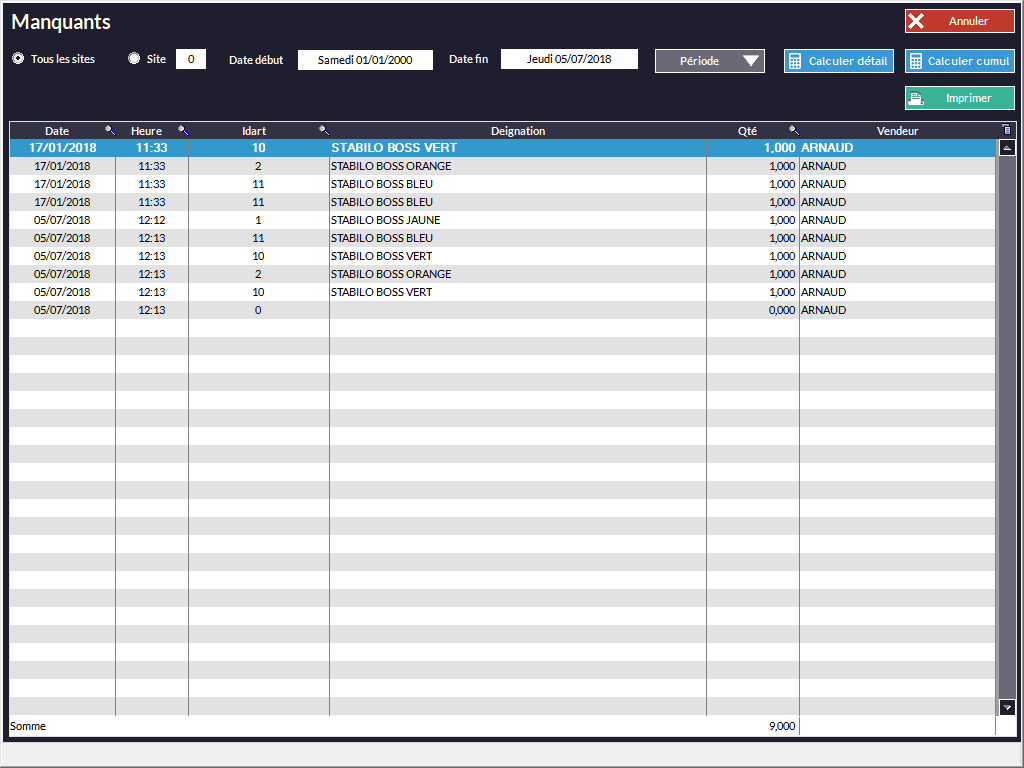Click the calculator icon on Calculer détail
Image resolution: width=1024 pixels, height=768 pixels.
click(795, 61)
